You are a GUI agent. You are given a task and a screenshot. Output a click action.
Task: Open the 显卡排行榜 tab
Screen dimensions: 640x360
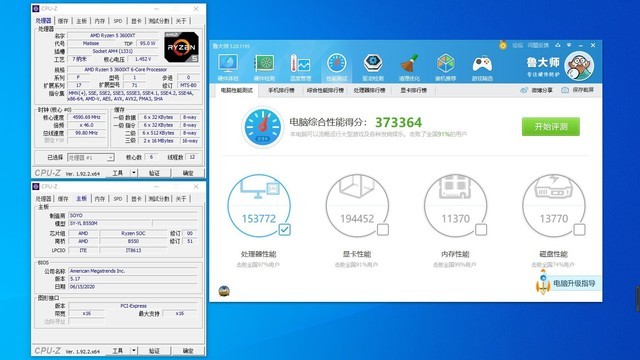point(413,90)
